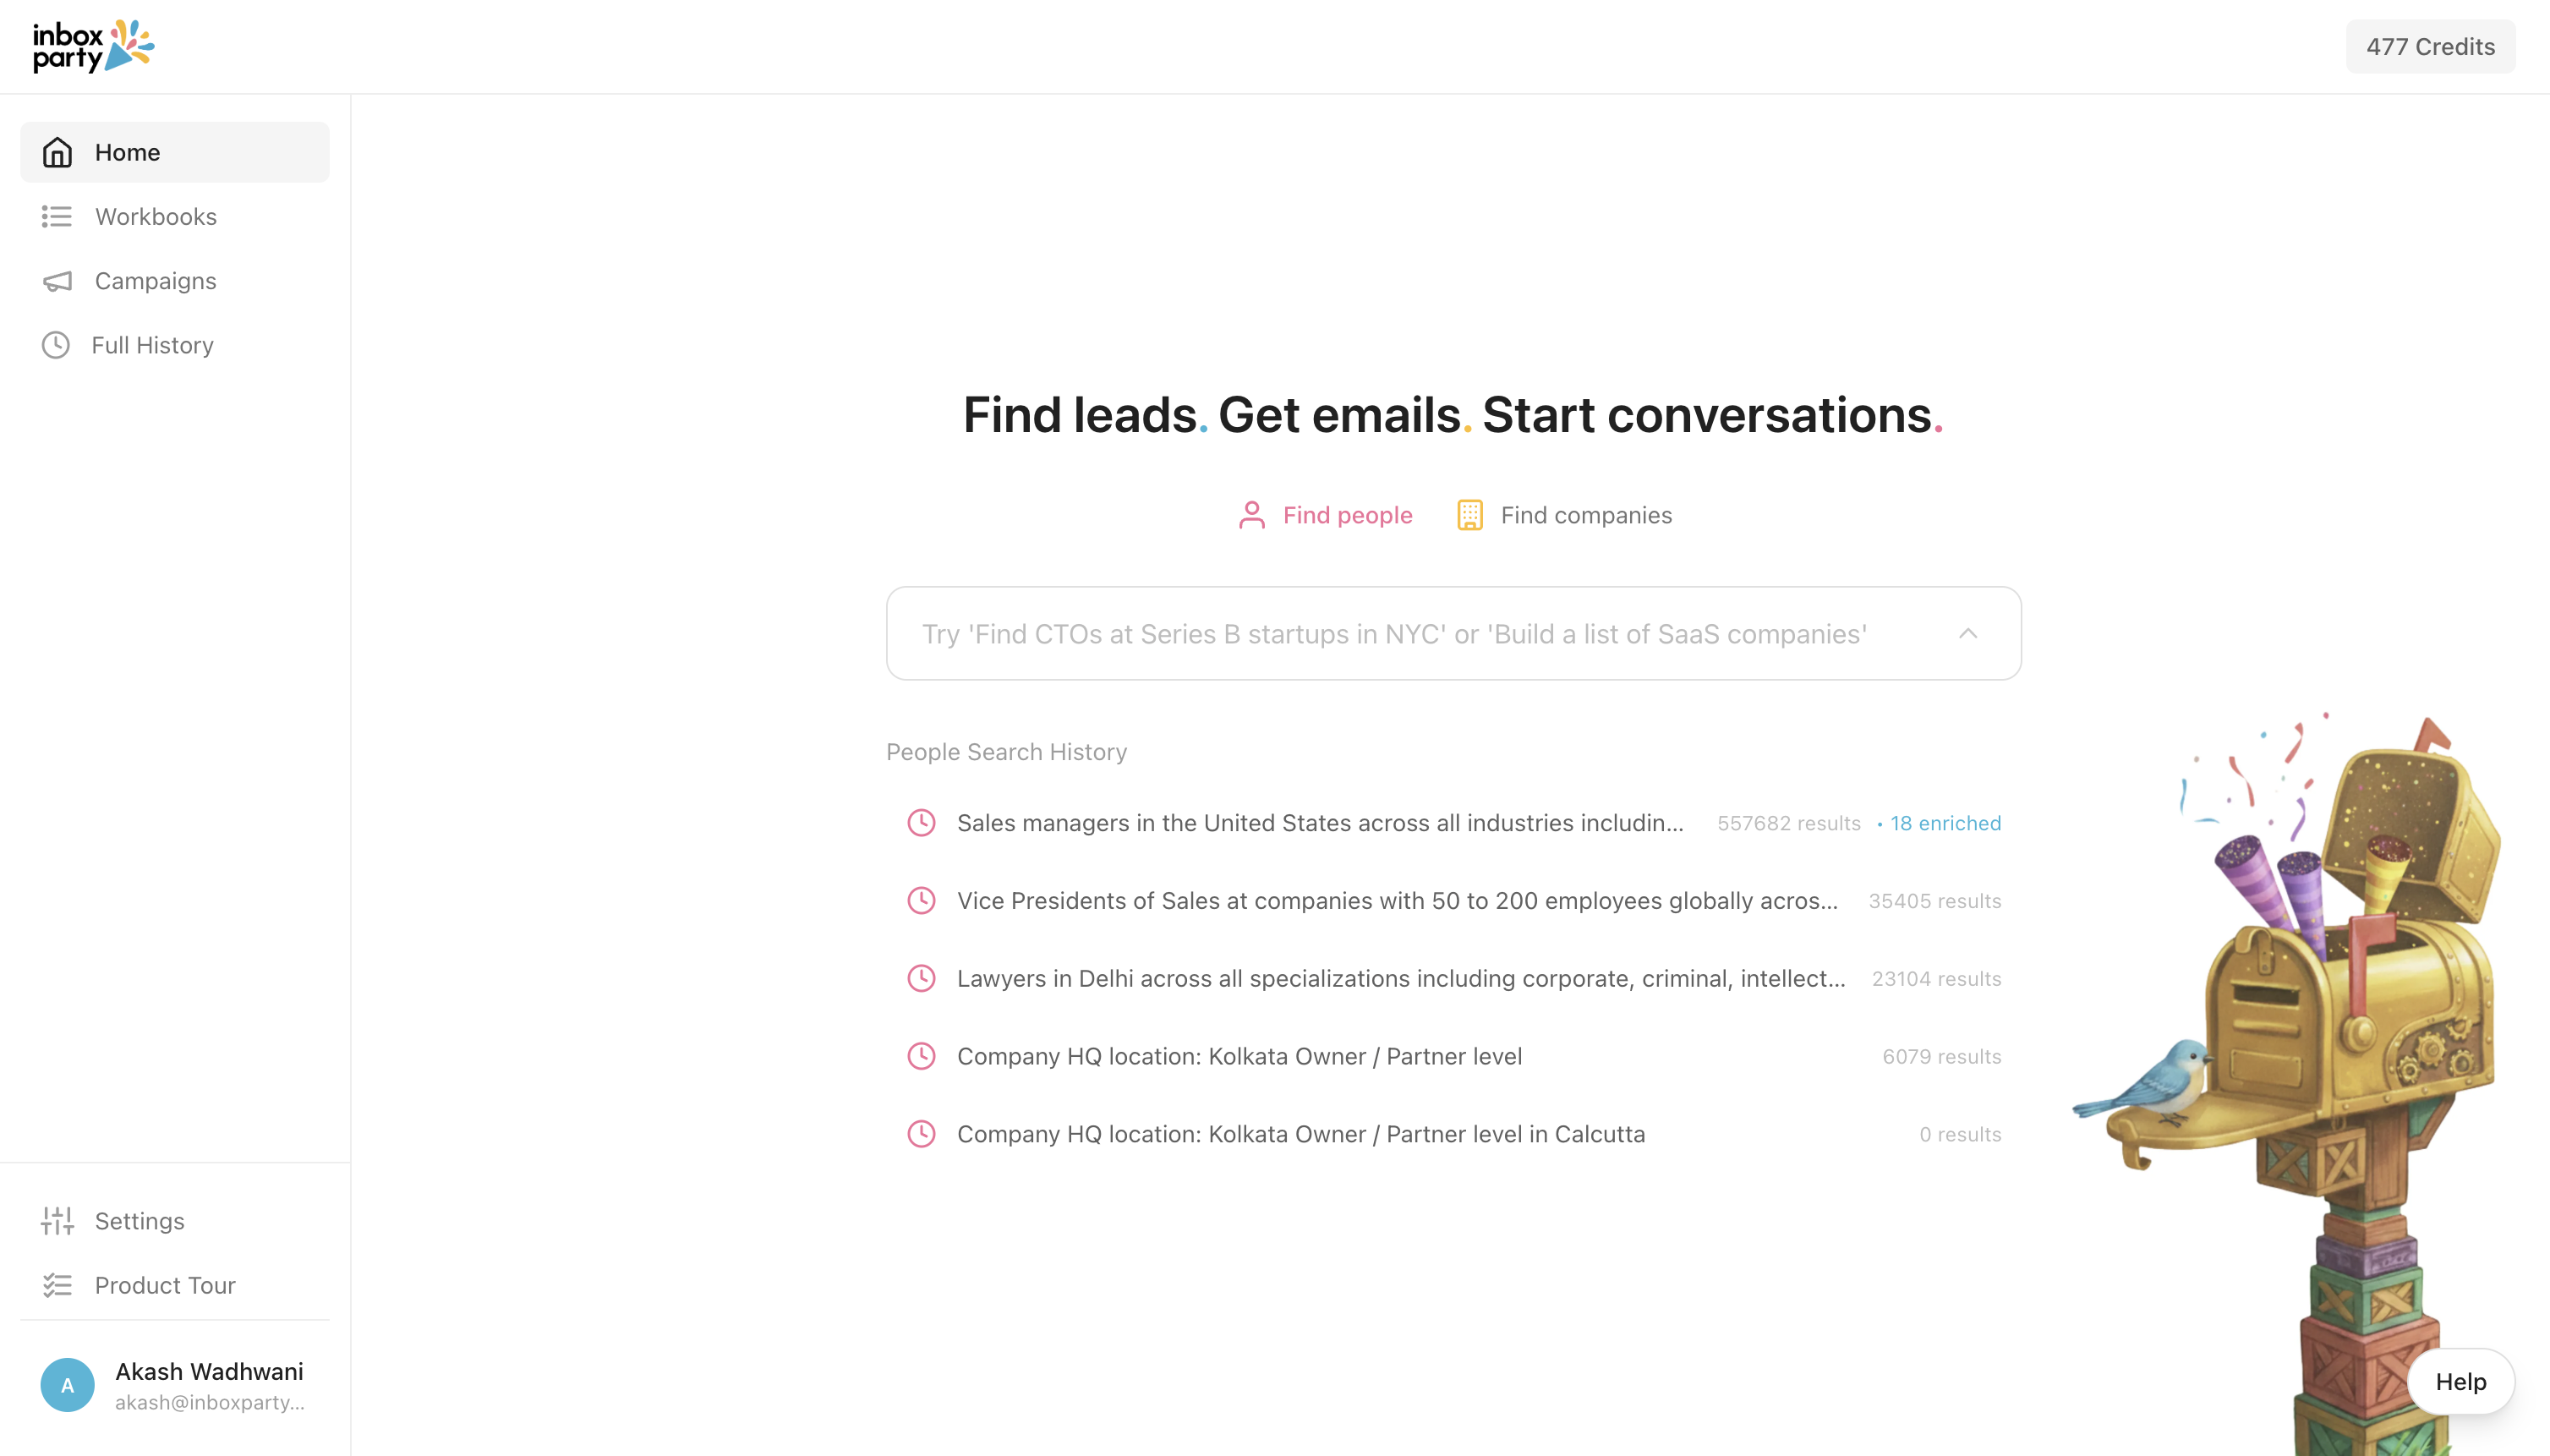Click the Workbooks list icon
2550x1456 pixels.
pos(57,216)
